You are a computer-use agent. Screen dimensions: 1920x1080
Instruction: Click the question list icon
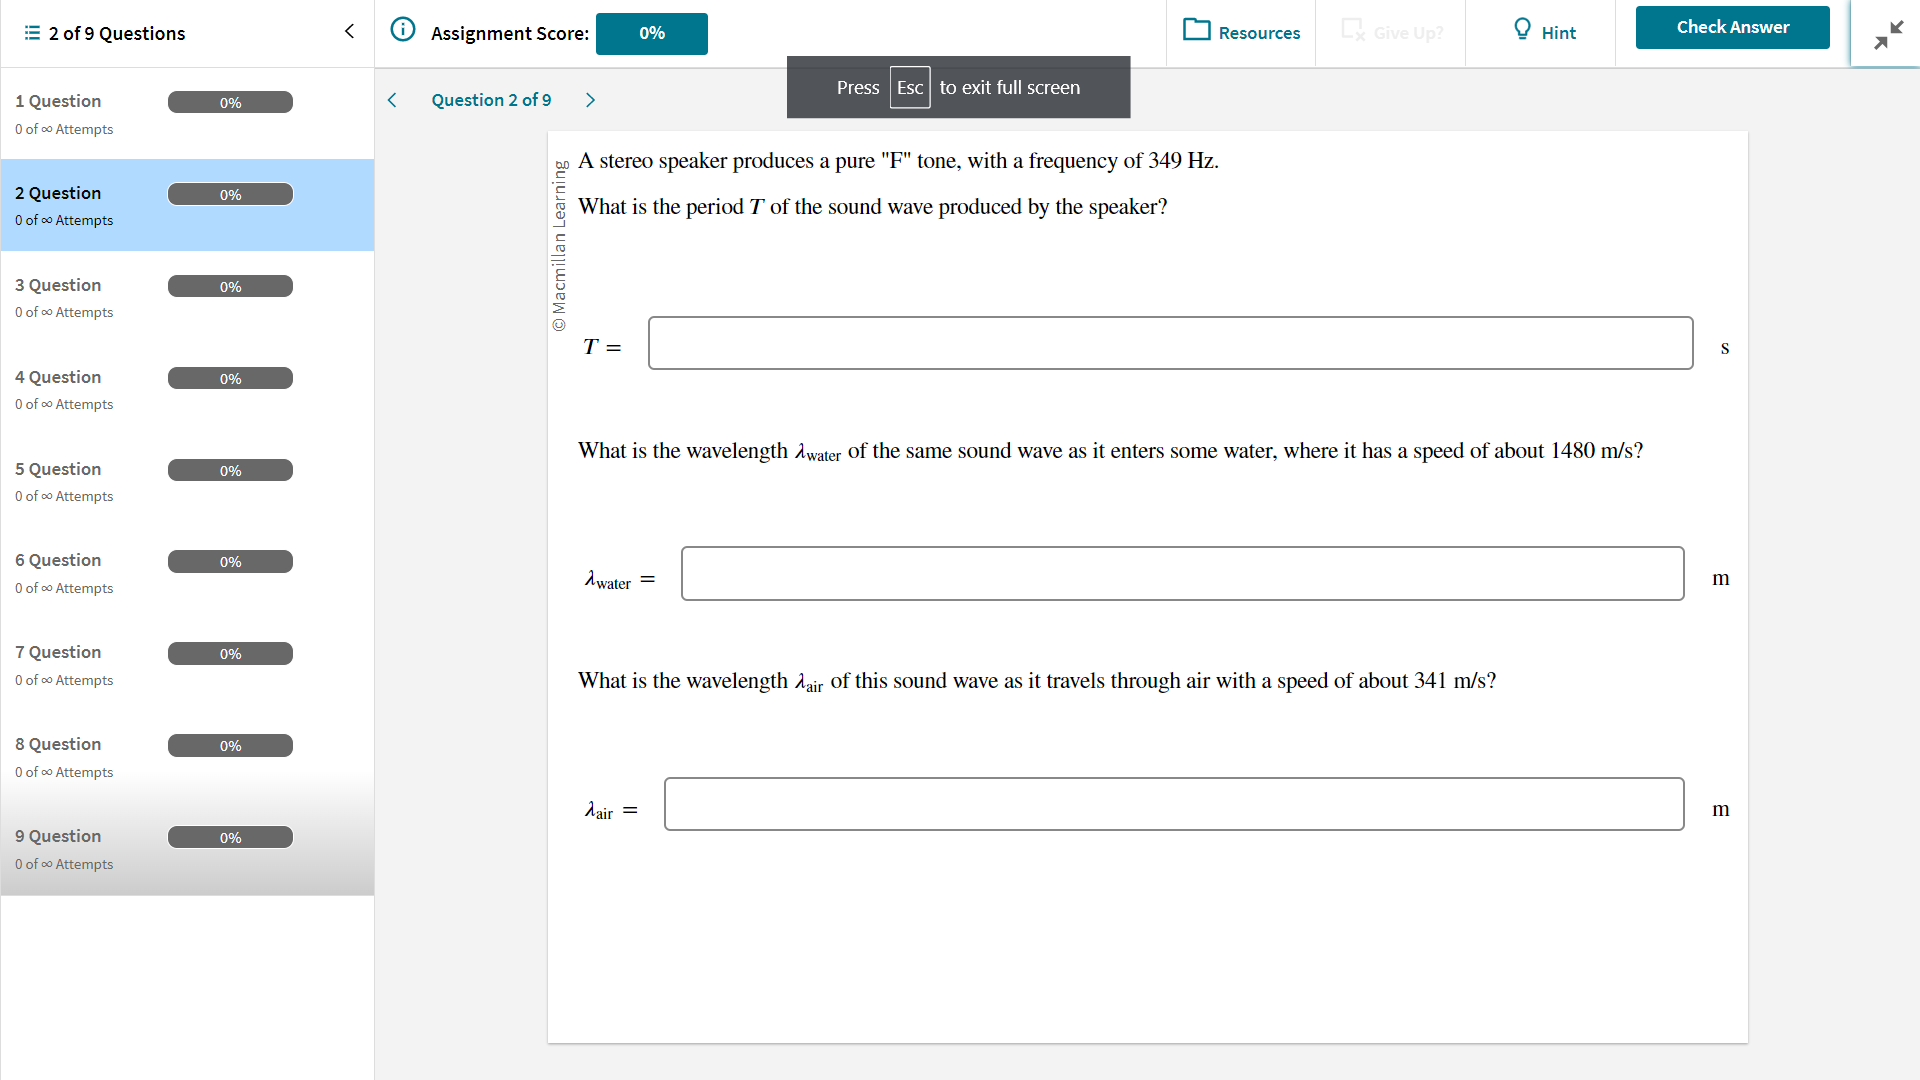(x=32, y=33)
